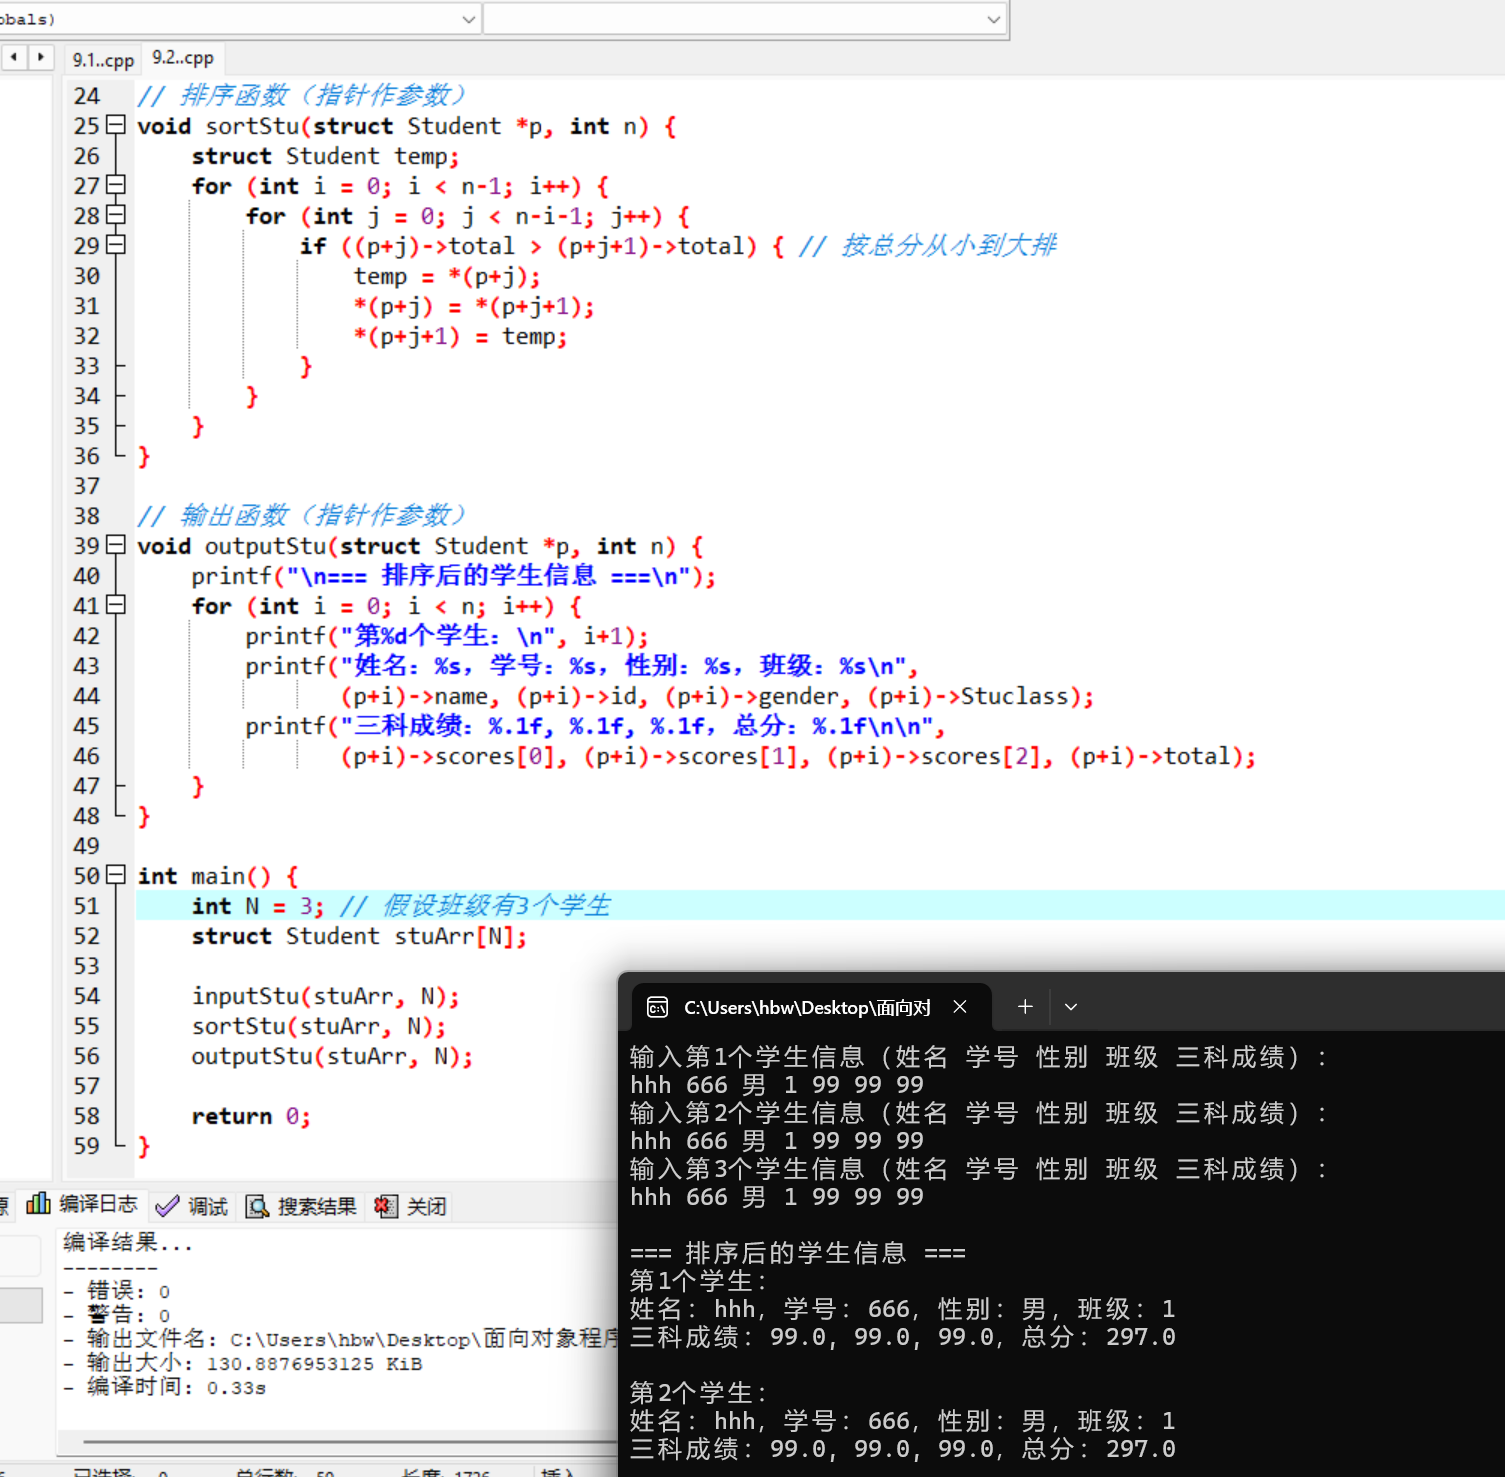
Task: Click terminal line '=== 排序后的学生信息 ==='
Action: [x=798, y=1253]
